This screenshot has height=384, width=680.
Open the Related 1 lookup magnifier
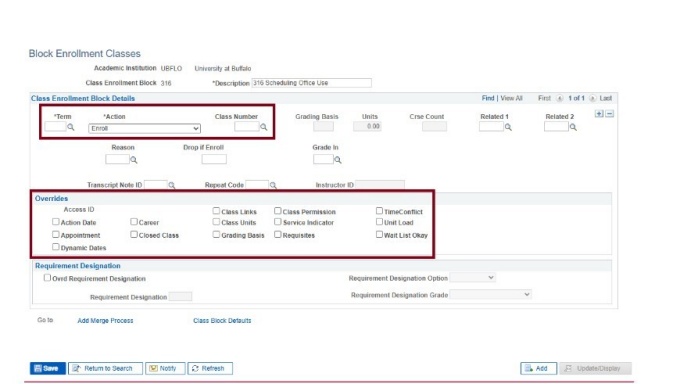coord(508,127)
